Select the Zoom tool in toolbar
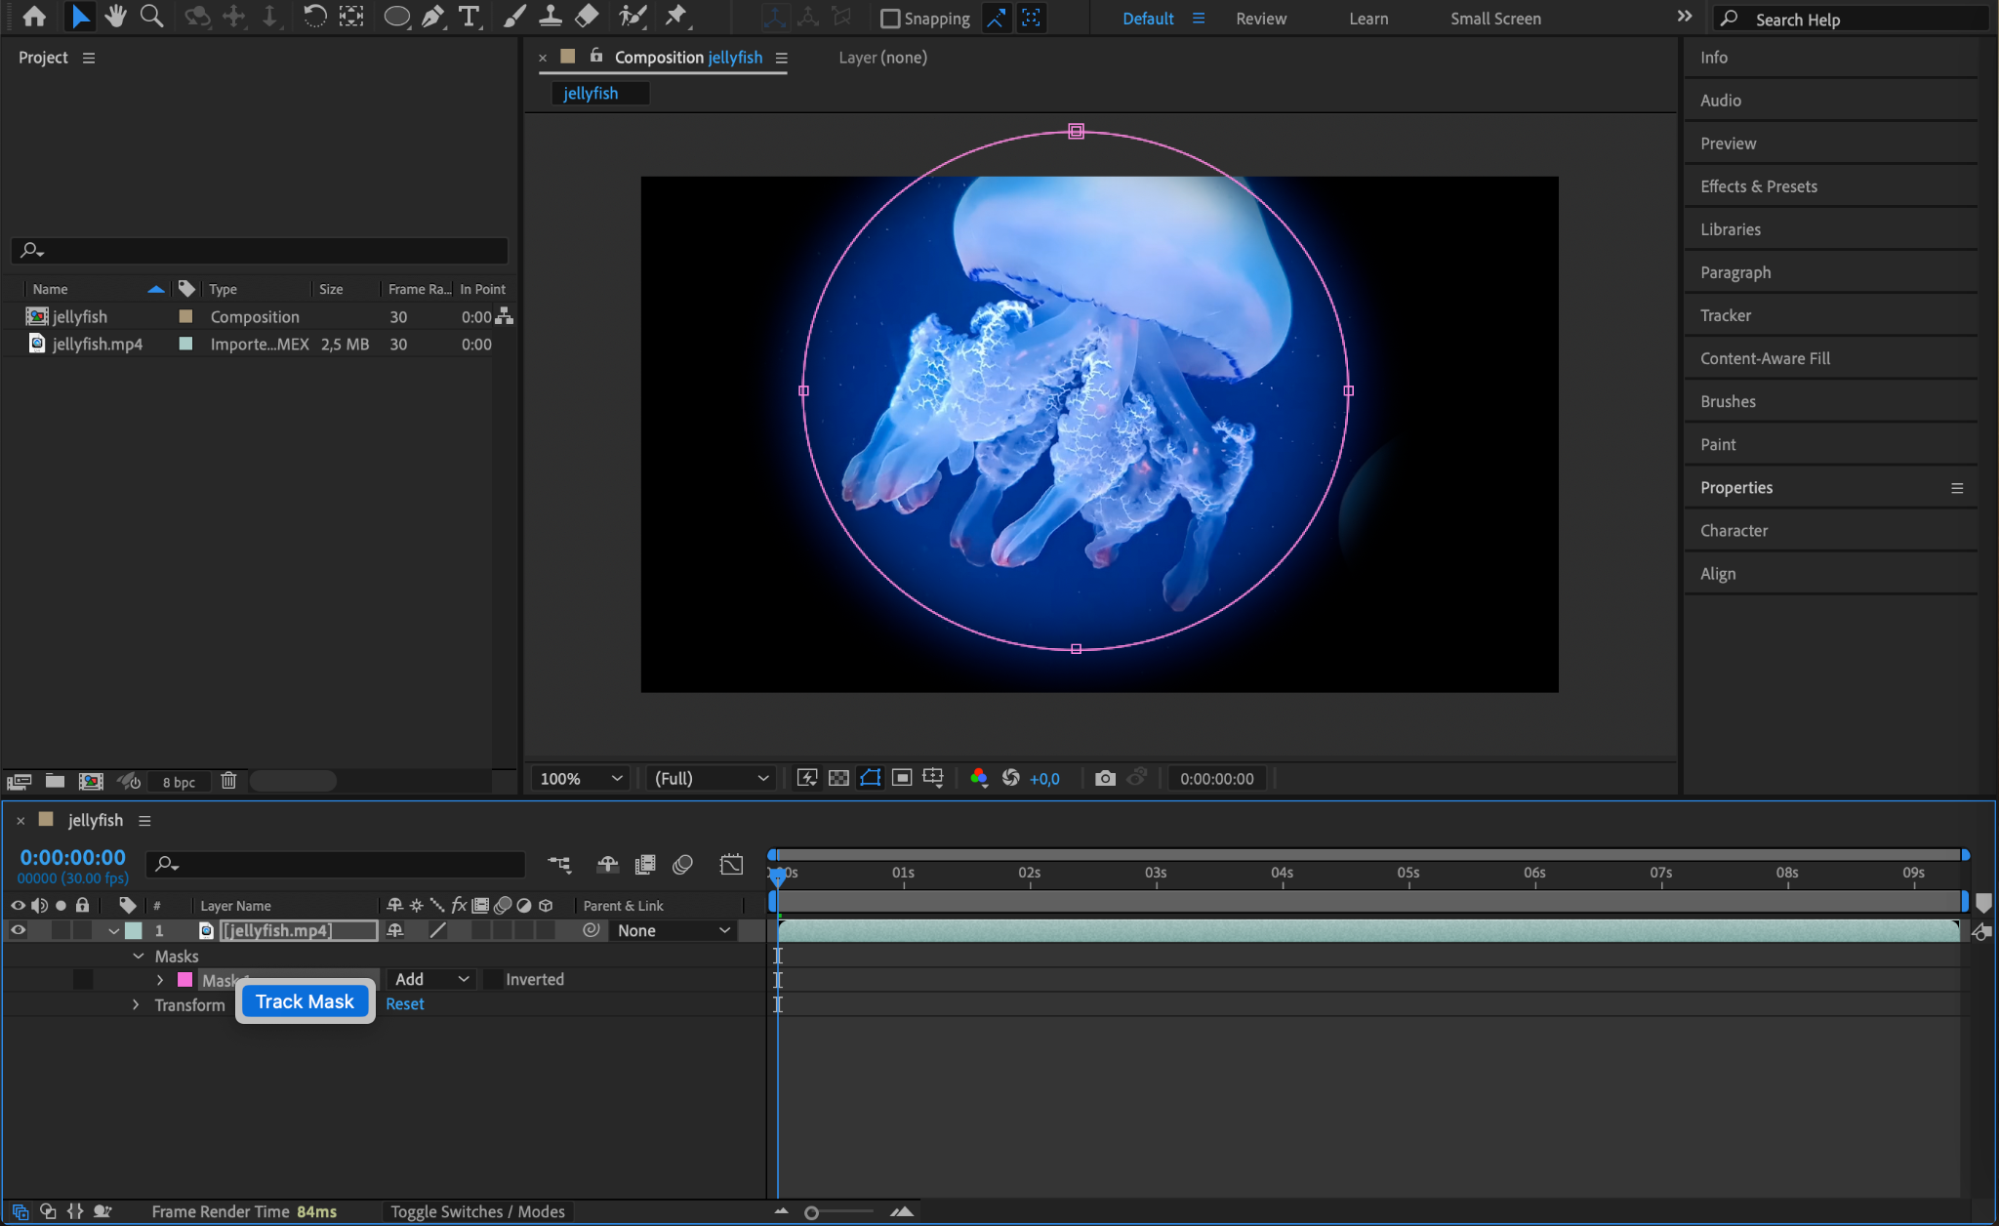The image size is (1999, 1226). (x=152, y=16)
